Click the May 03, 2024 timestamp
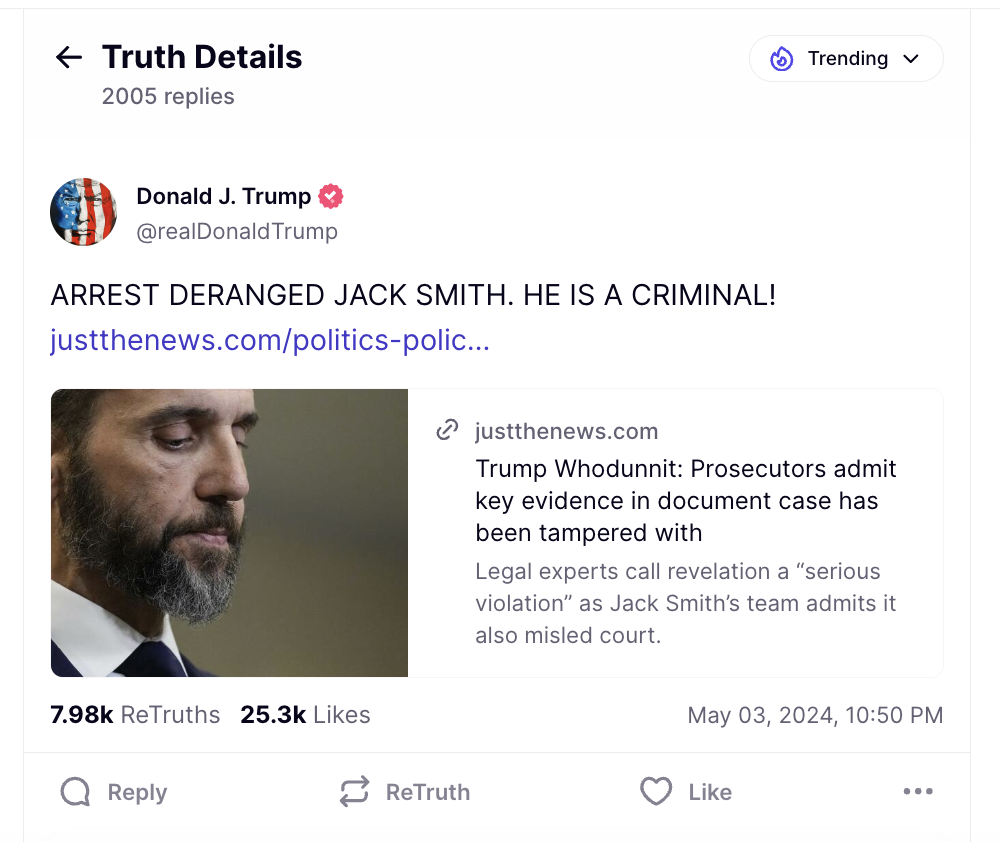The width and height of the screenshot is (1000, 842). pos(815,715)
